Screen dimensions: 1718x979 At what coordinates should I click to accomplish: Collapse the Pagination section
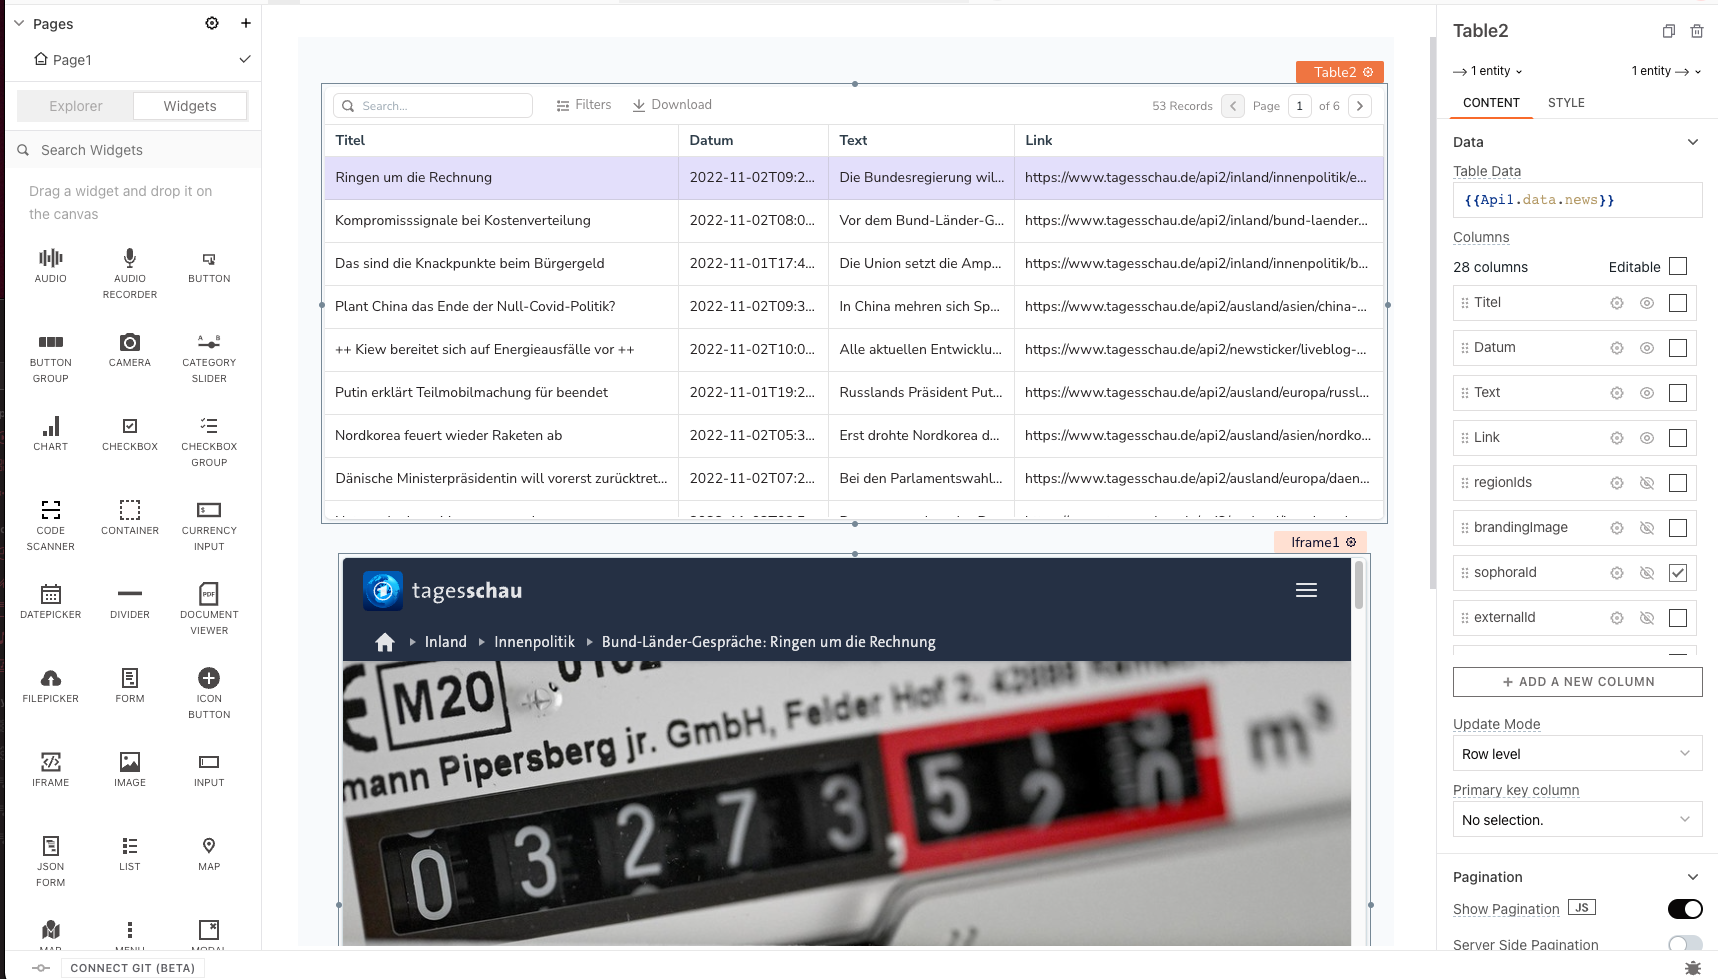pyautogui.click(x=1693, y=877)
